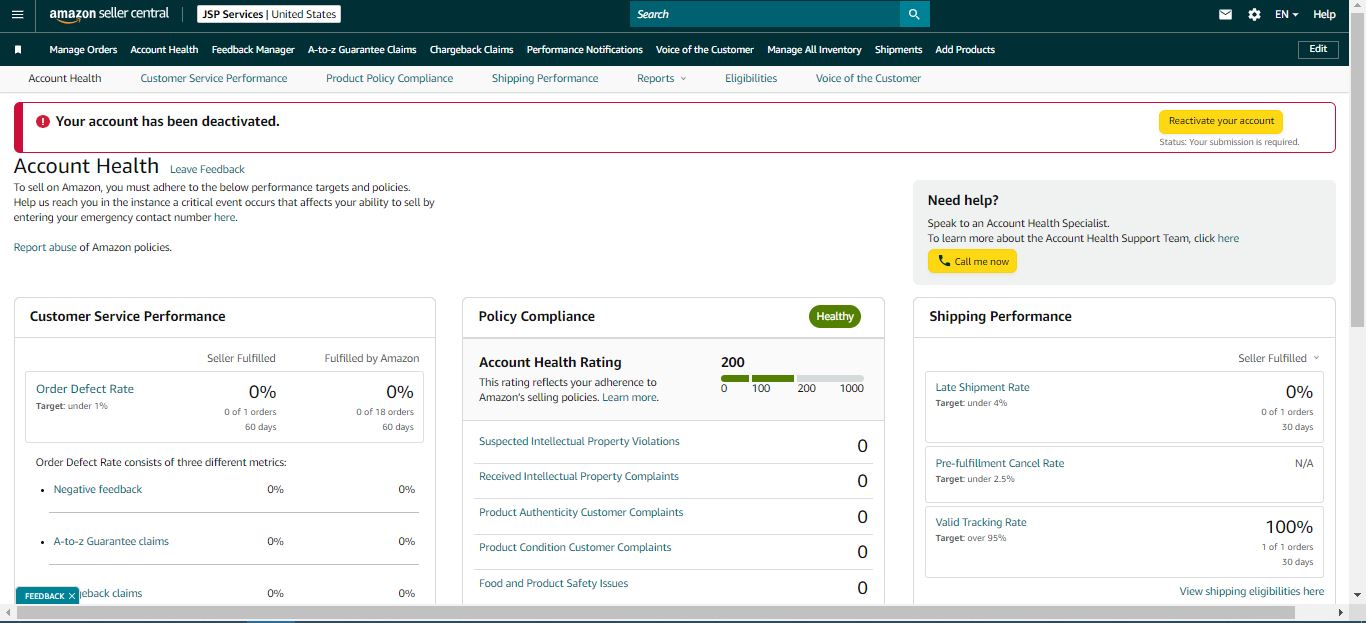Switch to Product Policy Compliance tab
The image size is (1366, 623).
click(389, 78)
